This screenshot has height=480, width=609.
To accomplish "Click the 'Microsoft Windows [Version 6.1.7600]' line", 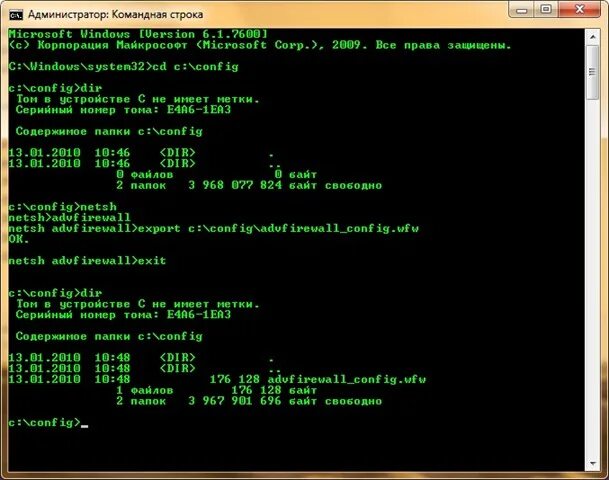I will pos(138,34).
